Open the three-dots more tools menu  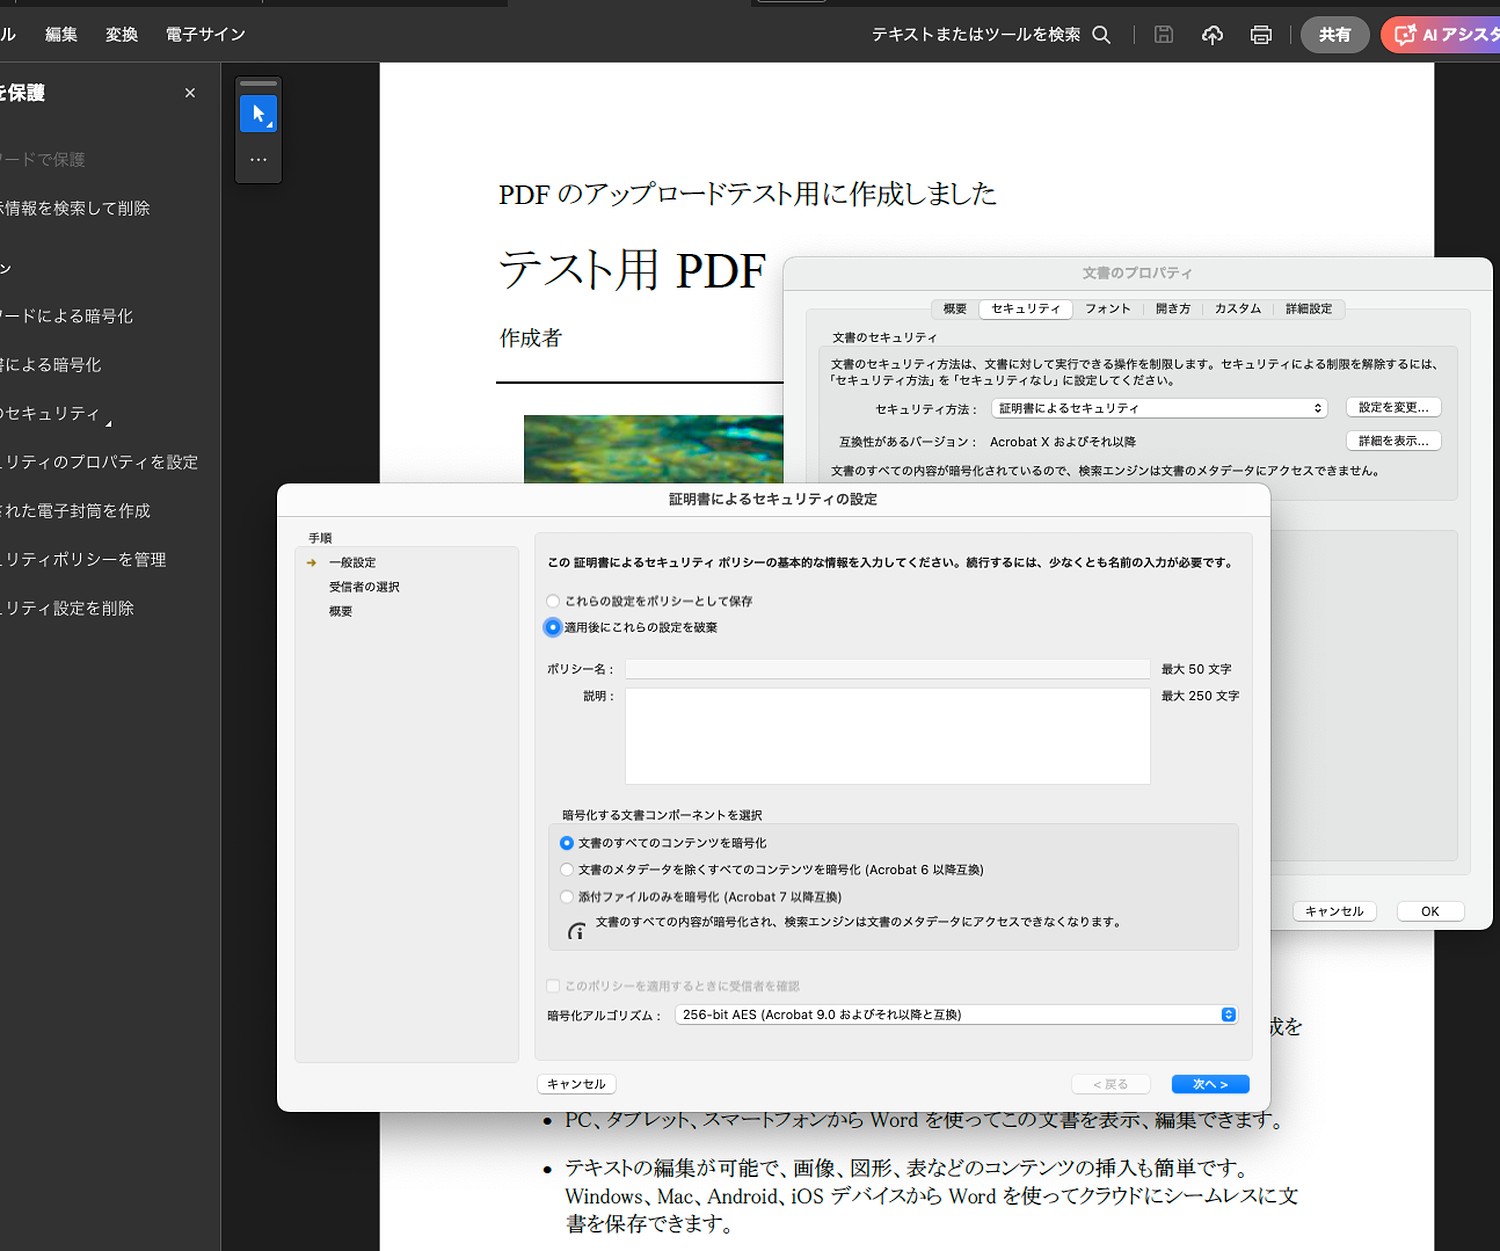(258, 160)
